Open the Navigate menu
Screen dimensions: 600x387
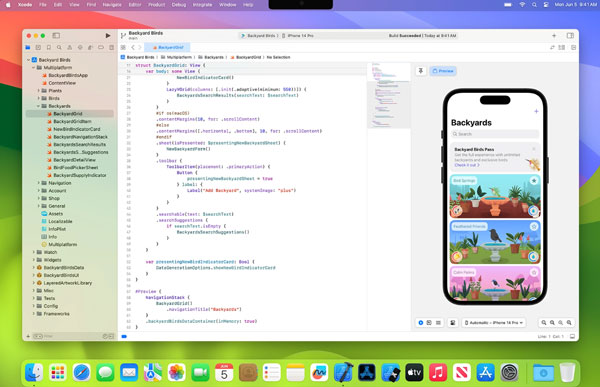[x=112, y=5]
